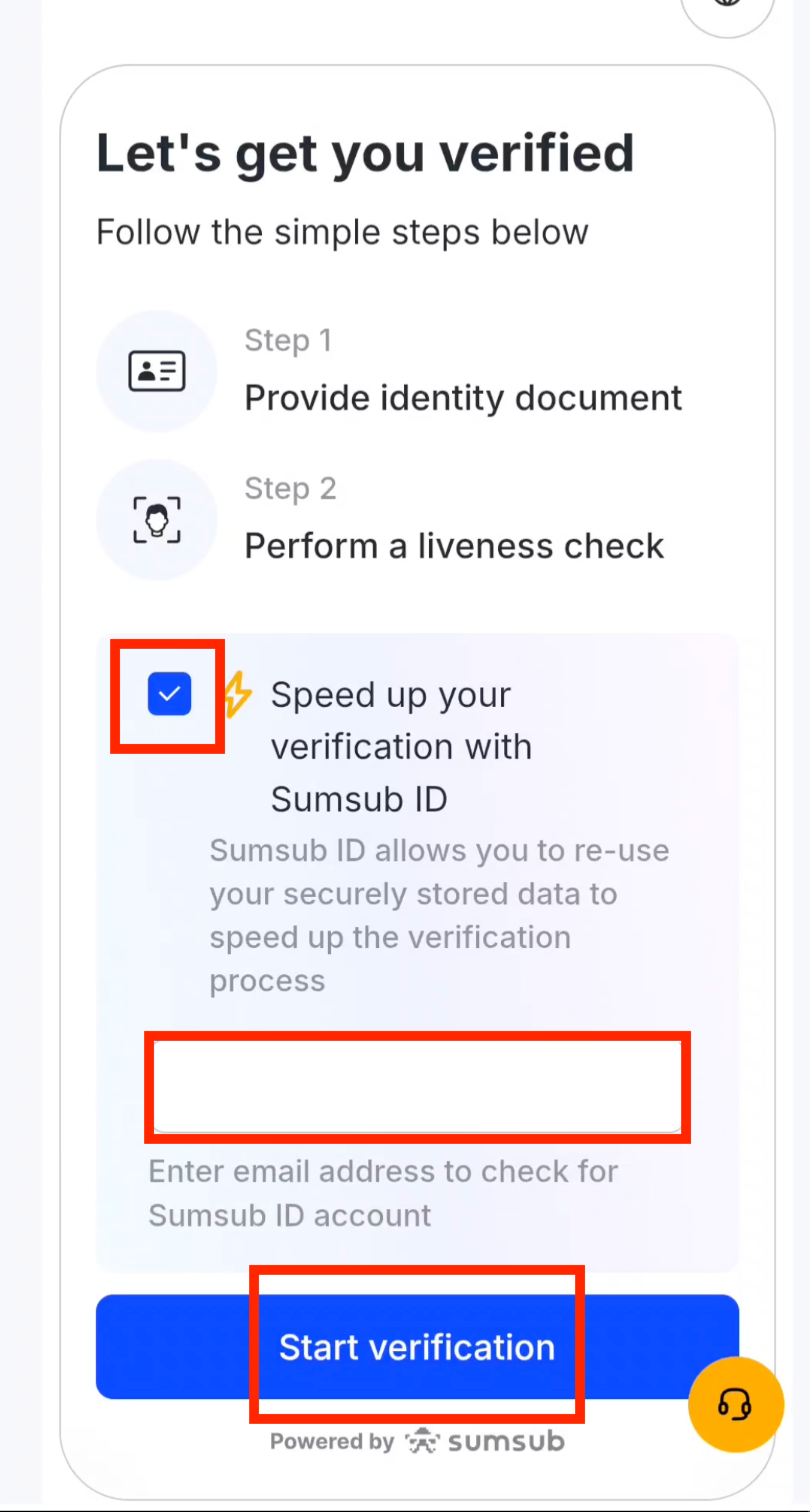Click the circular badge around the liveness icon

point(157,518)
